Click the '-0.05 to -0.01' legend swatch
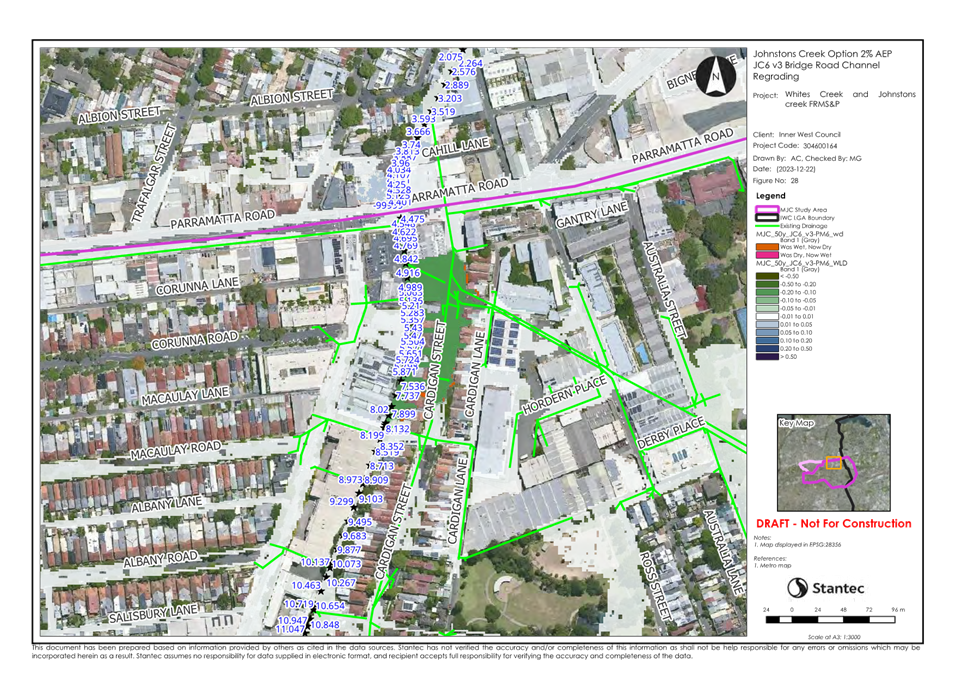The image size is (955, 676). pyautogui.click(x=767, y=308)
